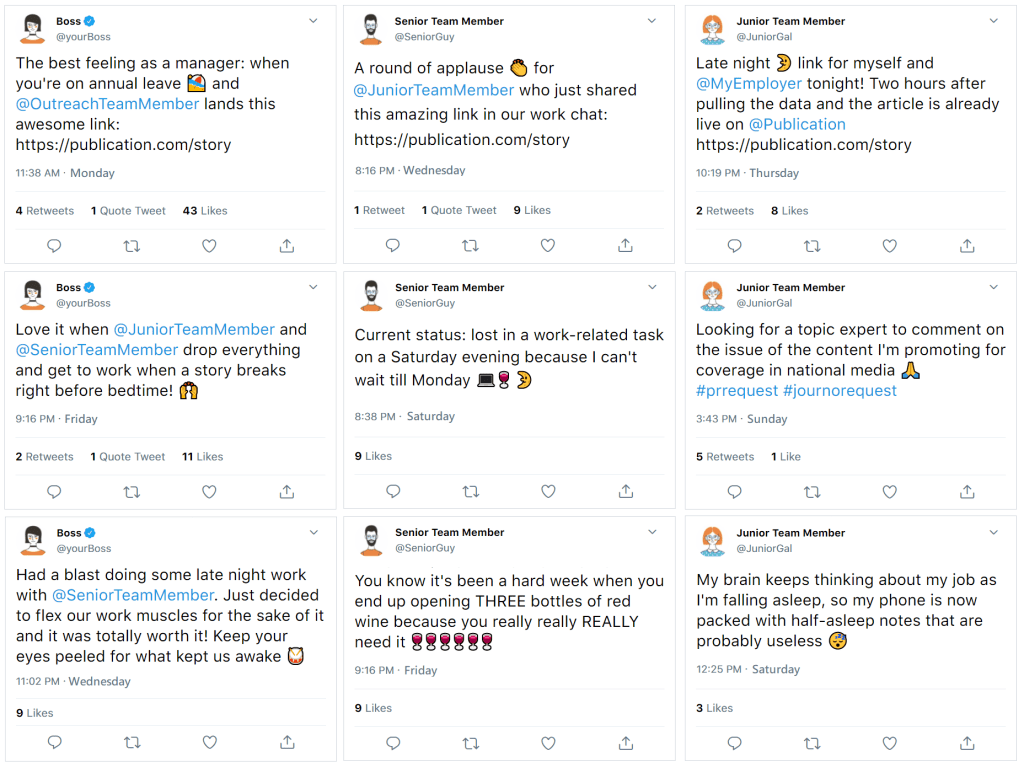Like the Saturday evening work-related task tweet
1024x767 pixels.
click(x=548, y=491)
